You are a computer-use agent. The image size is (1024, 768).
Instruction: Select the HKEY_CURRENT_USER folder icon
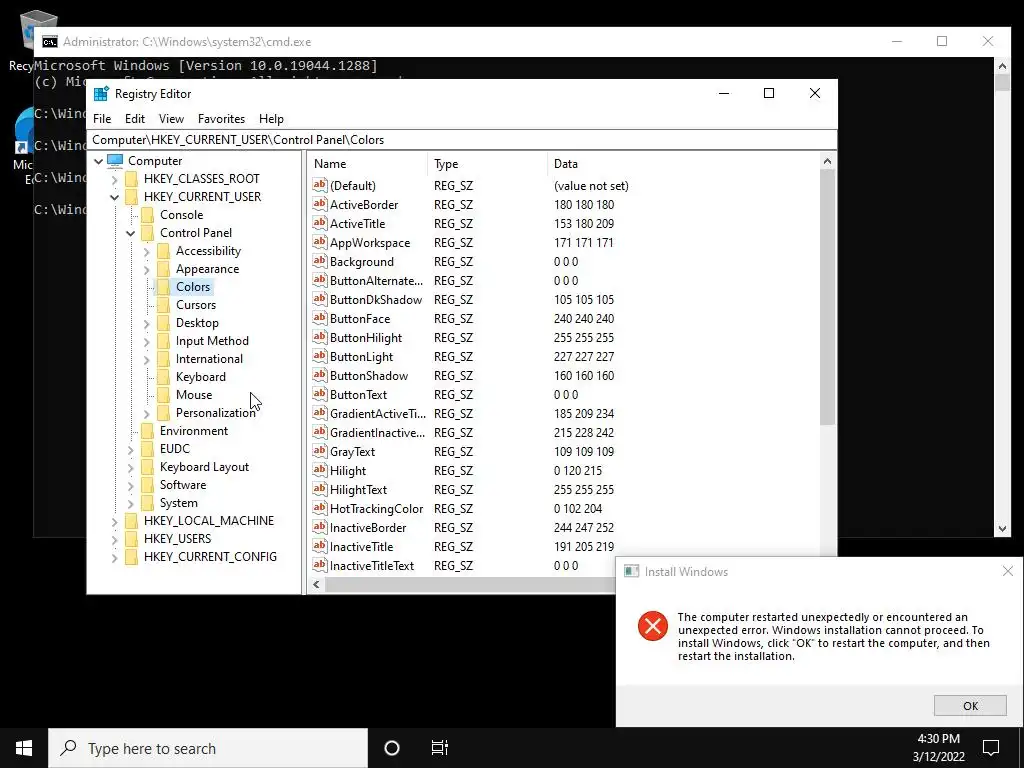click(132, 197)
